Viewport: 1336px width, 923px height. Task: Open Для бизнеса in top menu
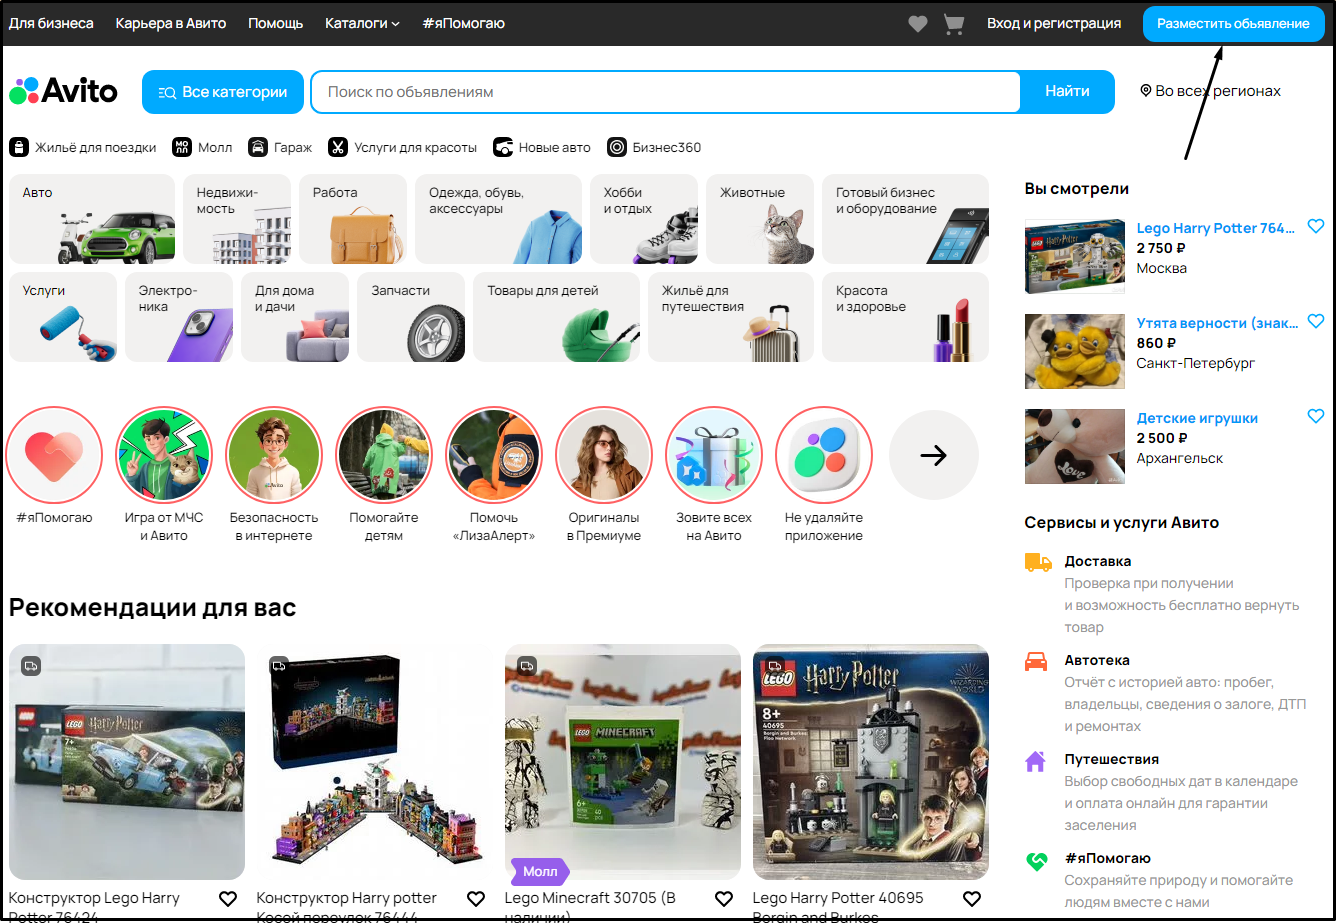click(51, 23)
